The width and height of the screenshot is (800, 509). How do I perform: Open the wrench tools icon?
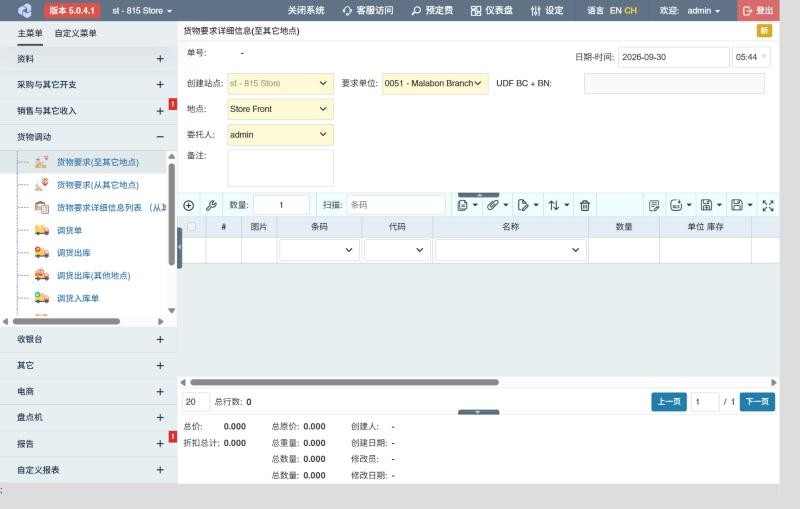point(211,206)
